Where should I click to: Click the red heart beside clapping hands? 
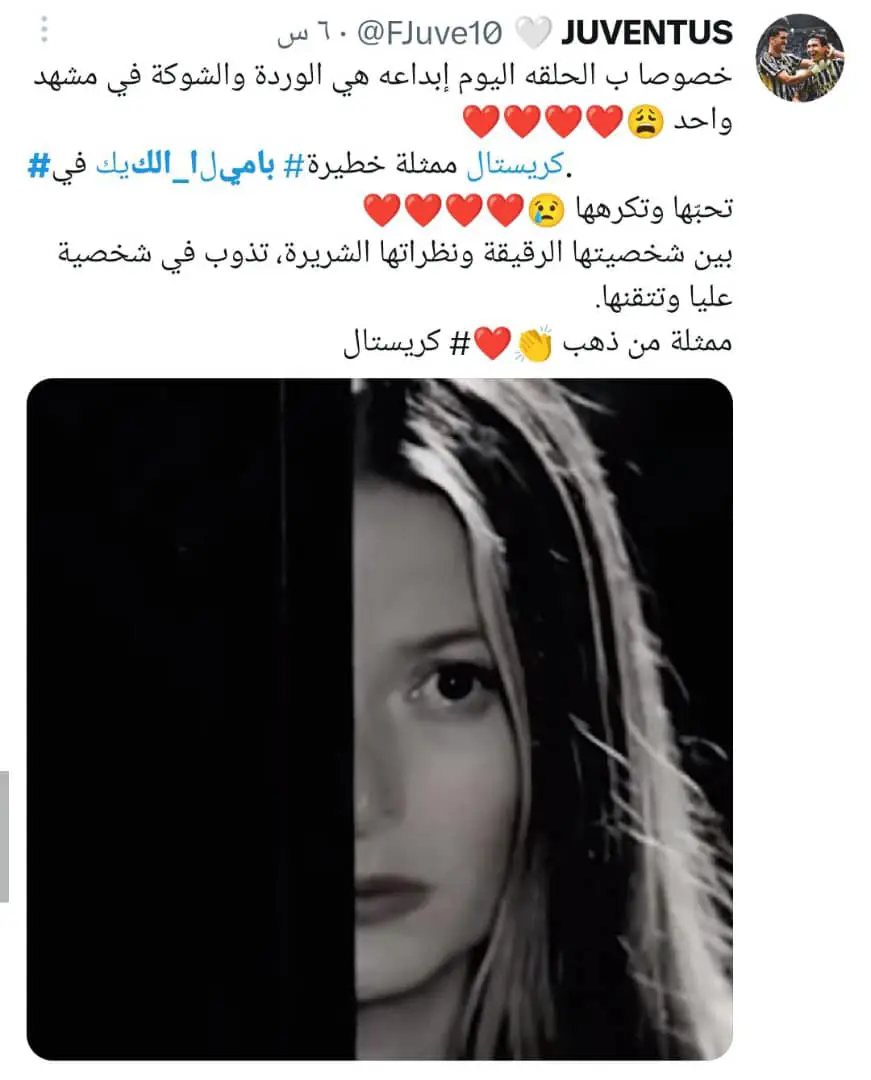(x=492, y=343)
